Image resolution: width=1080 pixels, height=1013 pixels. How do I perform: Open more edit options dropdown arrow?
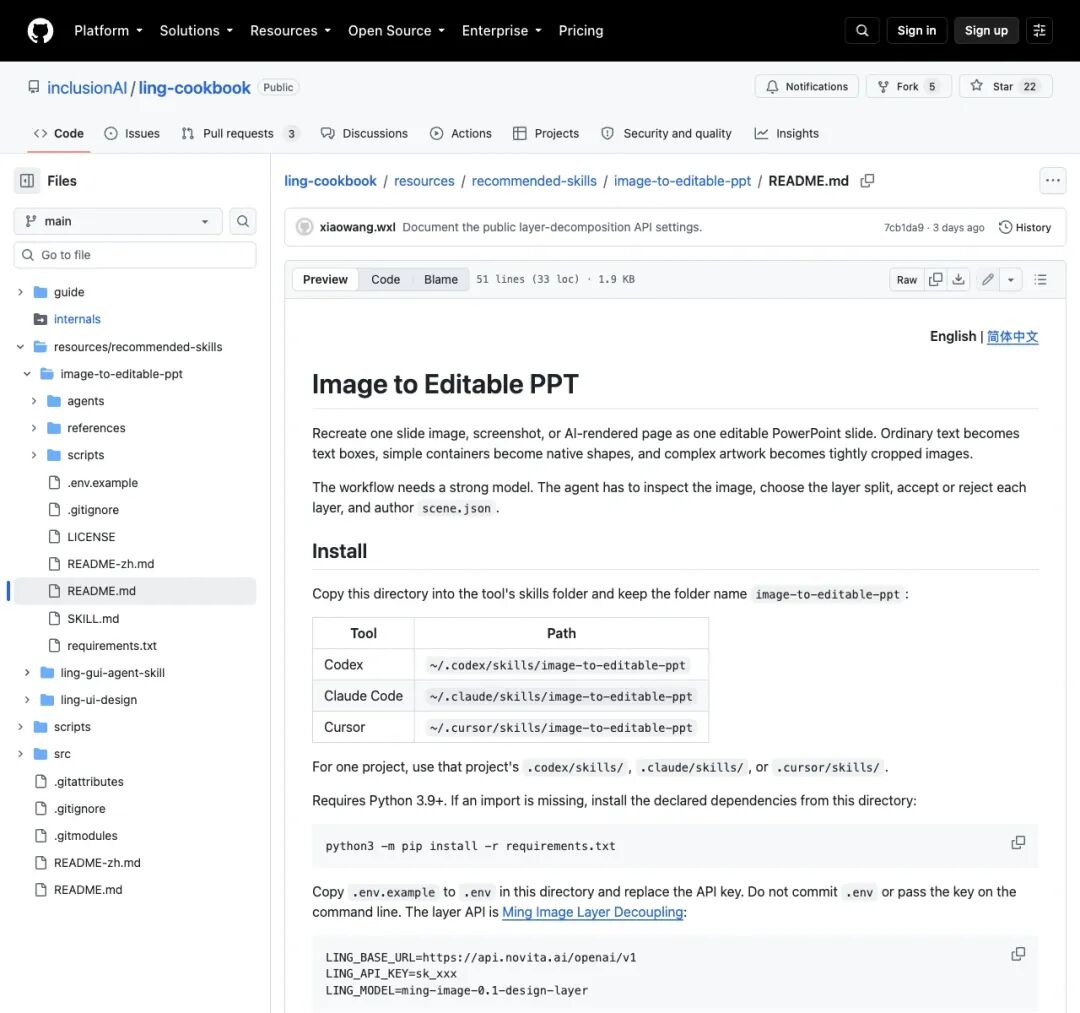point(1010,279)
